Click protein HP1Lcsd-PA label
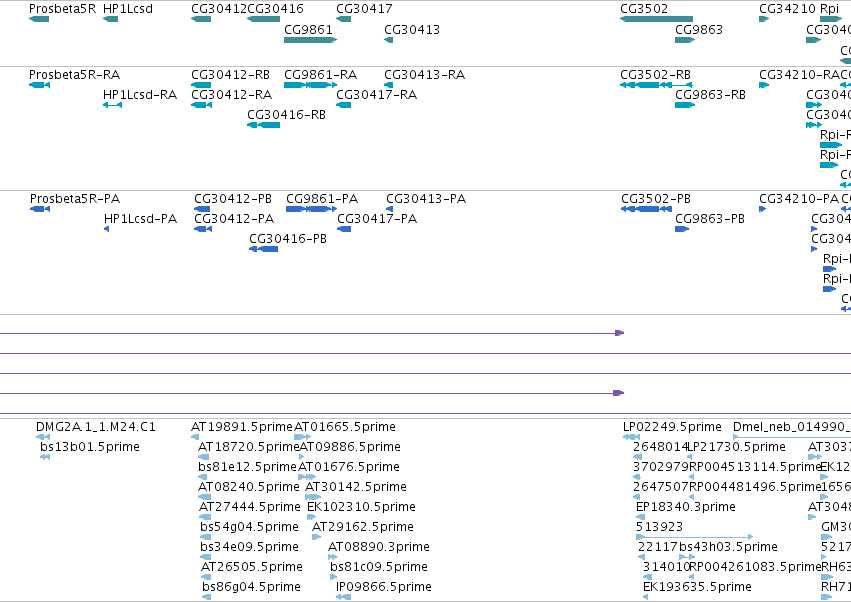 (141, 219)
